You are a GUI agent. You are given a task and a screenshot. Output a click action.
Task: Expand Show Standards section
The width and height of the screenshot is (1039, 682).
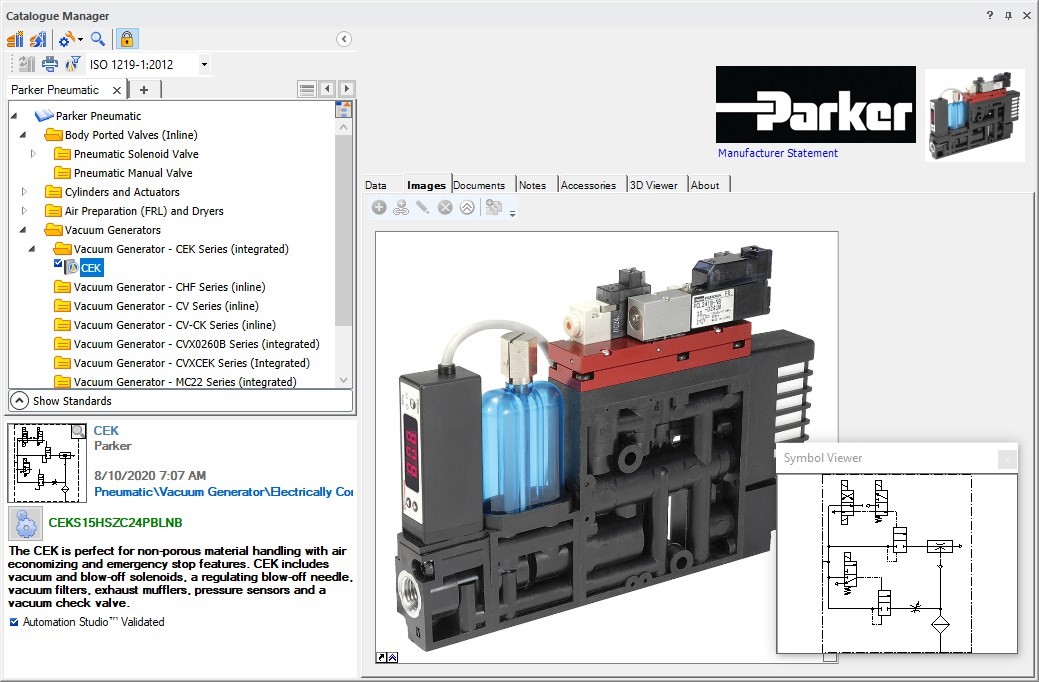click(x=19, y=400)
